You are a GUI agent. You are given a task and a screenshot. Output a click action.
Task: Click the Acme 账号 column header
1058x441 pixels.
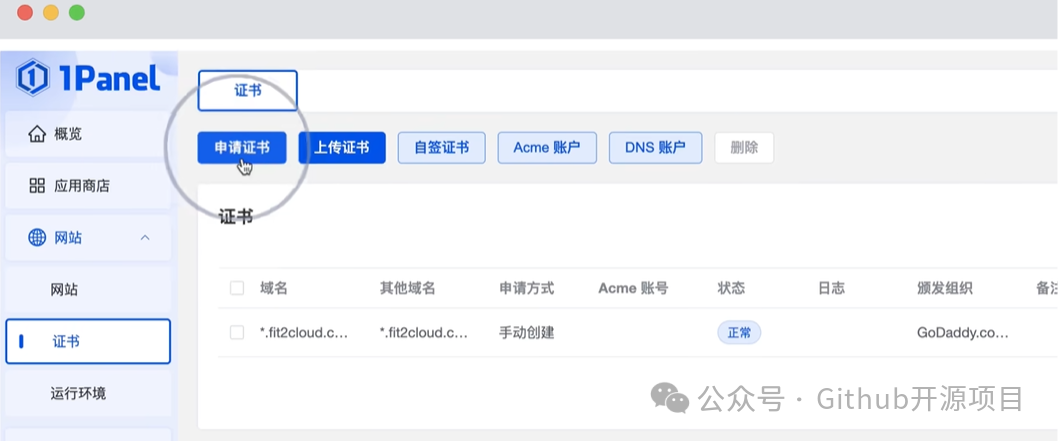pos(633,289)
